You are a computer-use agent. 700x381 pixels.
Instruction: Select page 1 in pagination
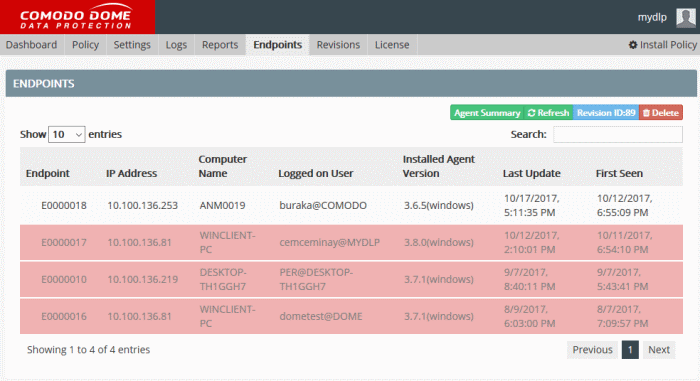coord(630,350)
